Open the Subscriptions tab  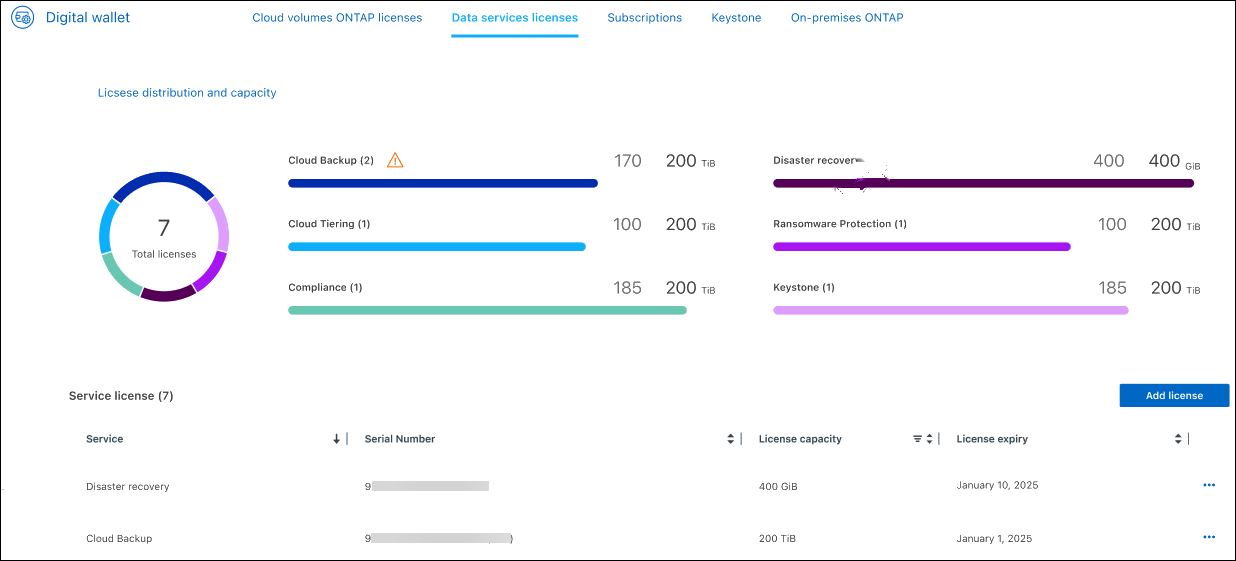coord(644,18)
